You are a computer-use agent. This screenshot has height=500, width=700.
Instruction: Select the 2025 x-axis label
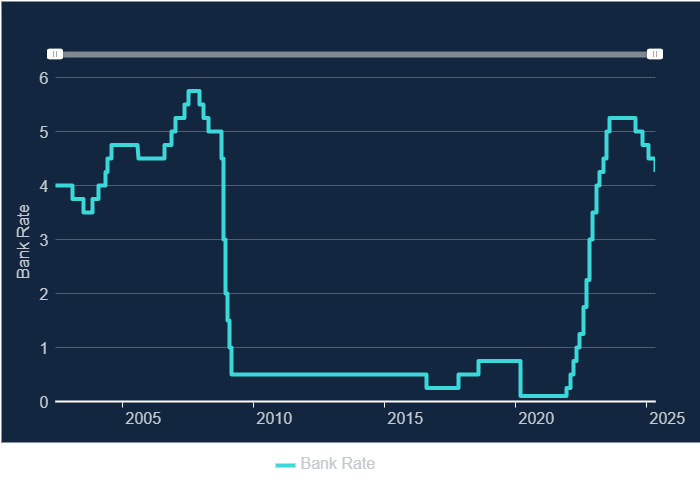pos(667,419)
